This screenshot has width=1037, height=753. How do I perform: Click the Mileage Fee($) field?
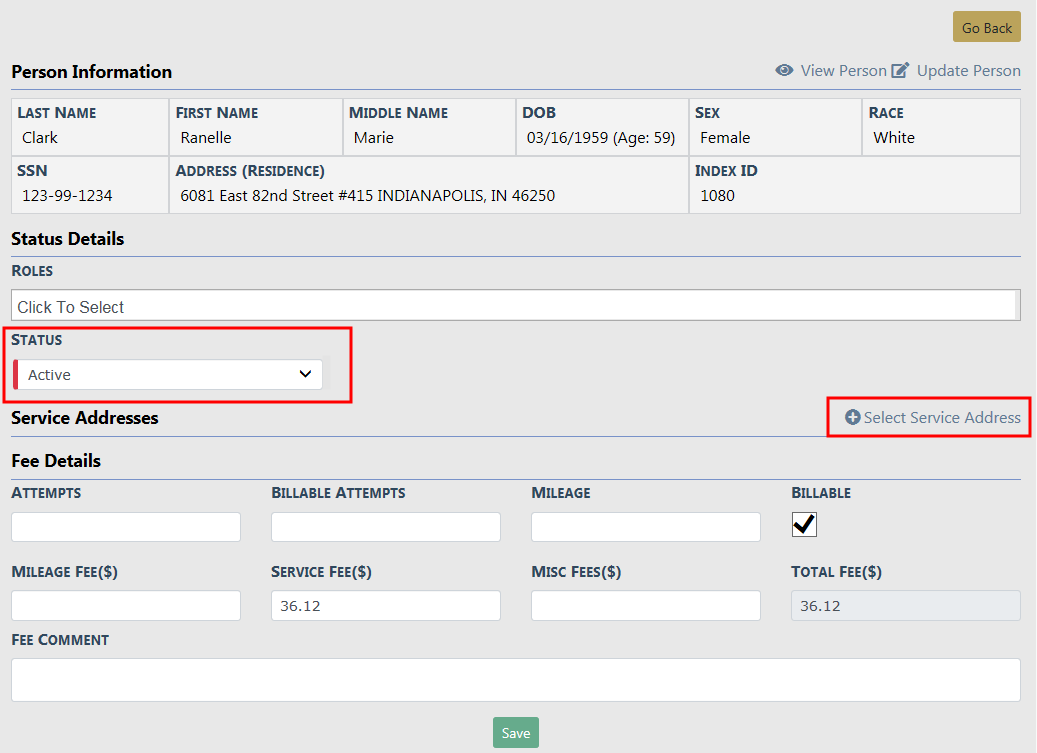(126, 605)
